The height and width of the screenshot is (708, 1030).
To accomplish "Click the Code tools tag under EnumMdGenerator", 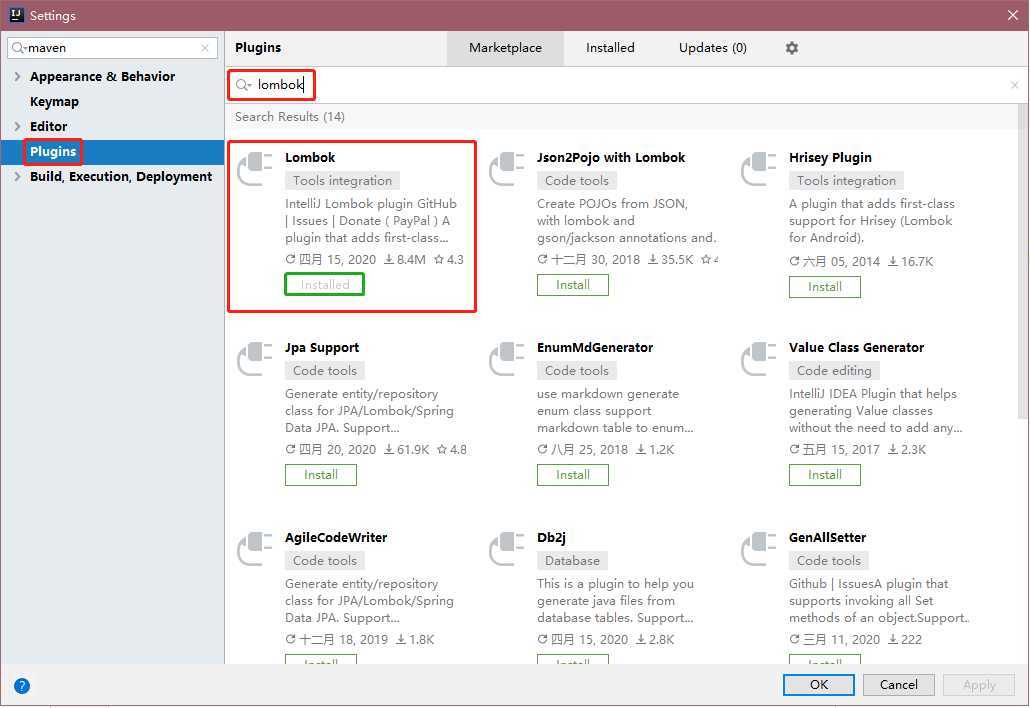I will 577,370.
